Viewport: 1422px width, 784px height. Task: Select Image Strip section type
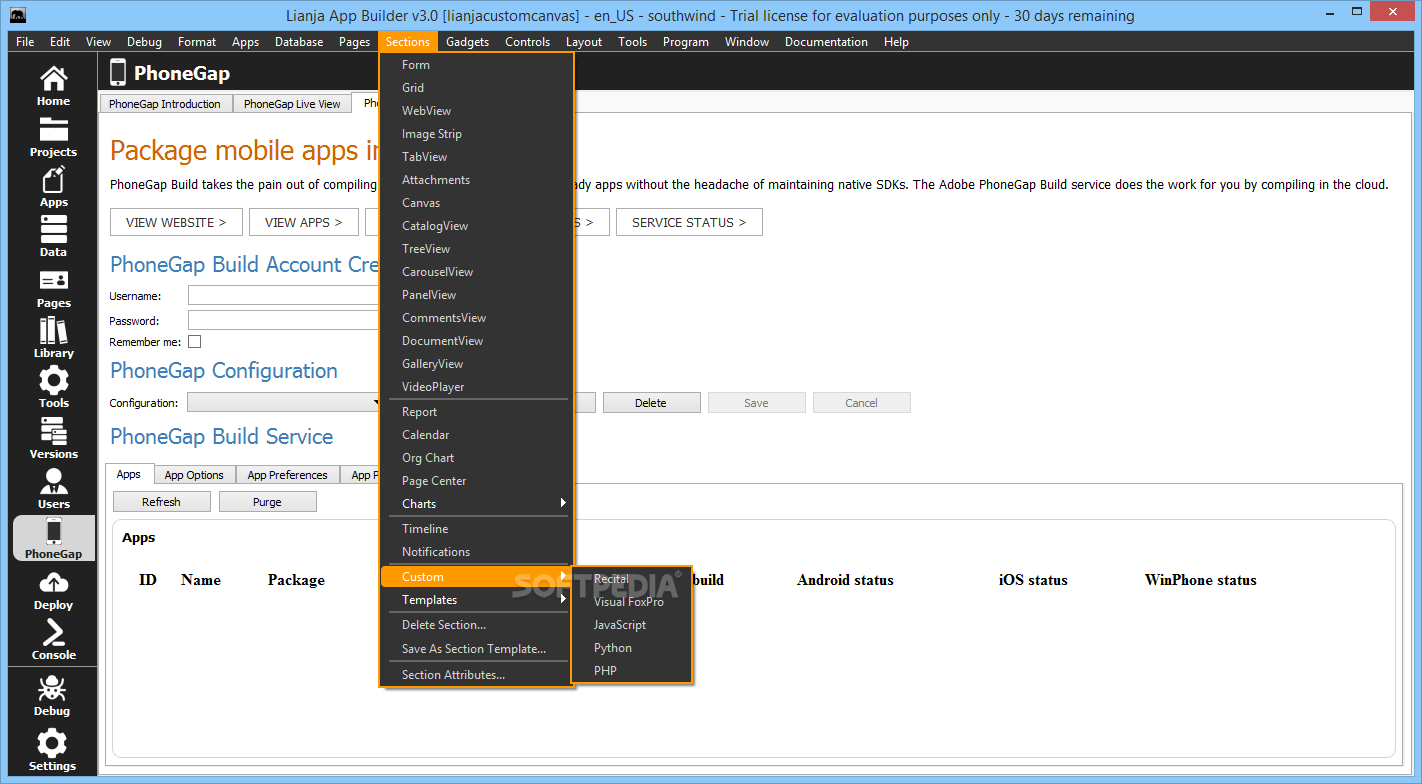[477, 134]
